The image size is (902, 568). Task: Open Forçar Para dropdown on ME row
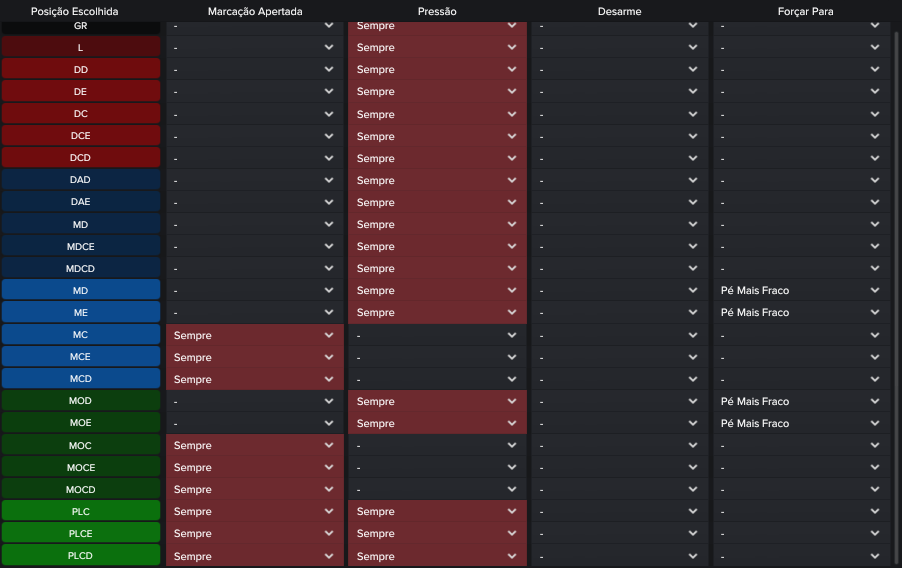pyautogui.click(x=800, y=313)
